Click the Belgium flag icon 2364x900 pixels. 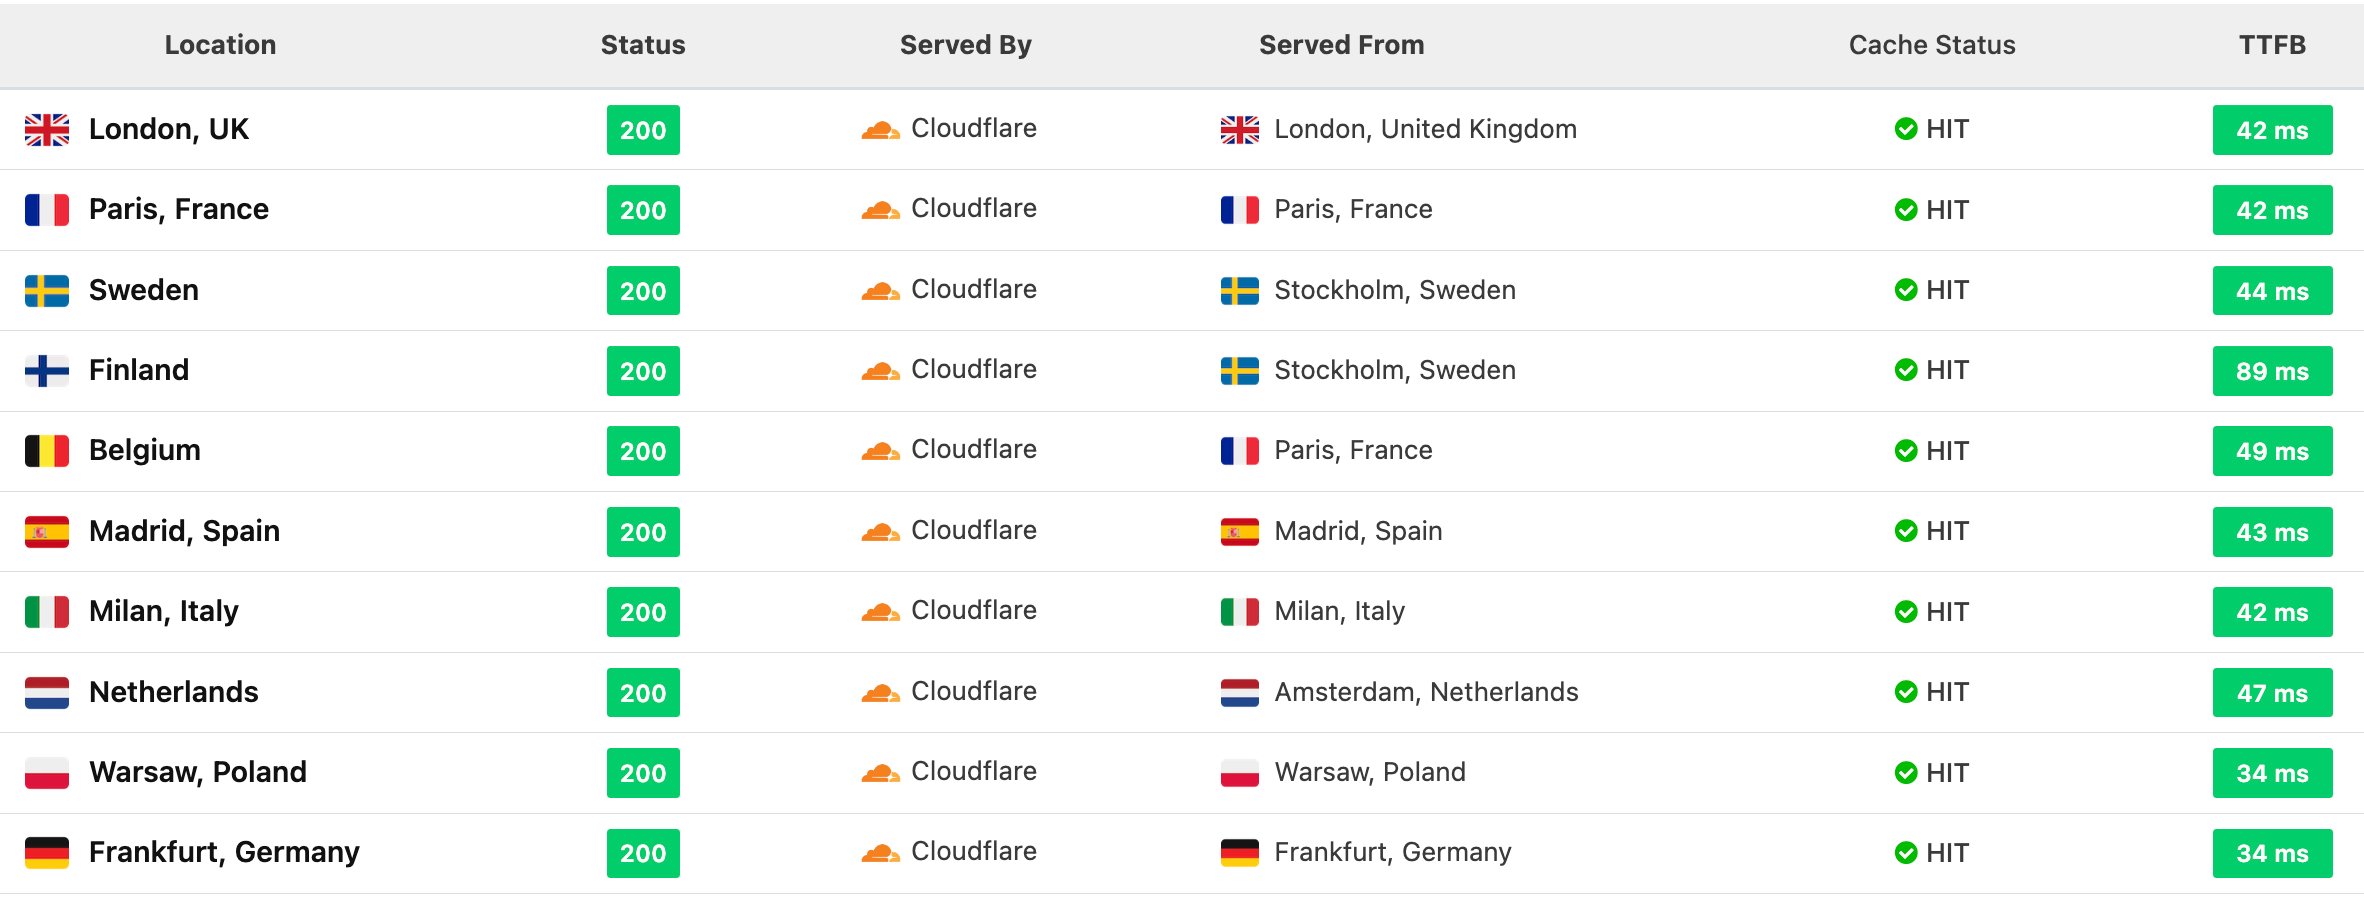point(47,451)
